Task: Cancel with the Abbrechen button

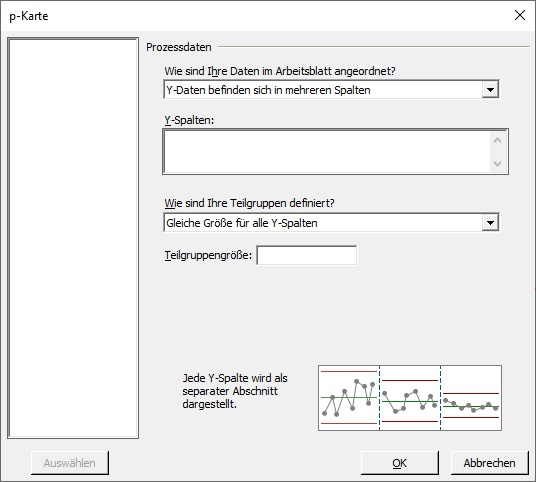Action: click(x=490, y=463)
